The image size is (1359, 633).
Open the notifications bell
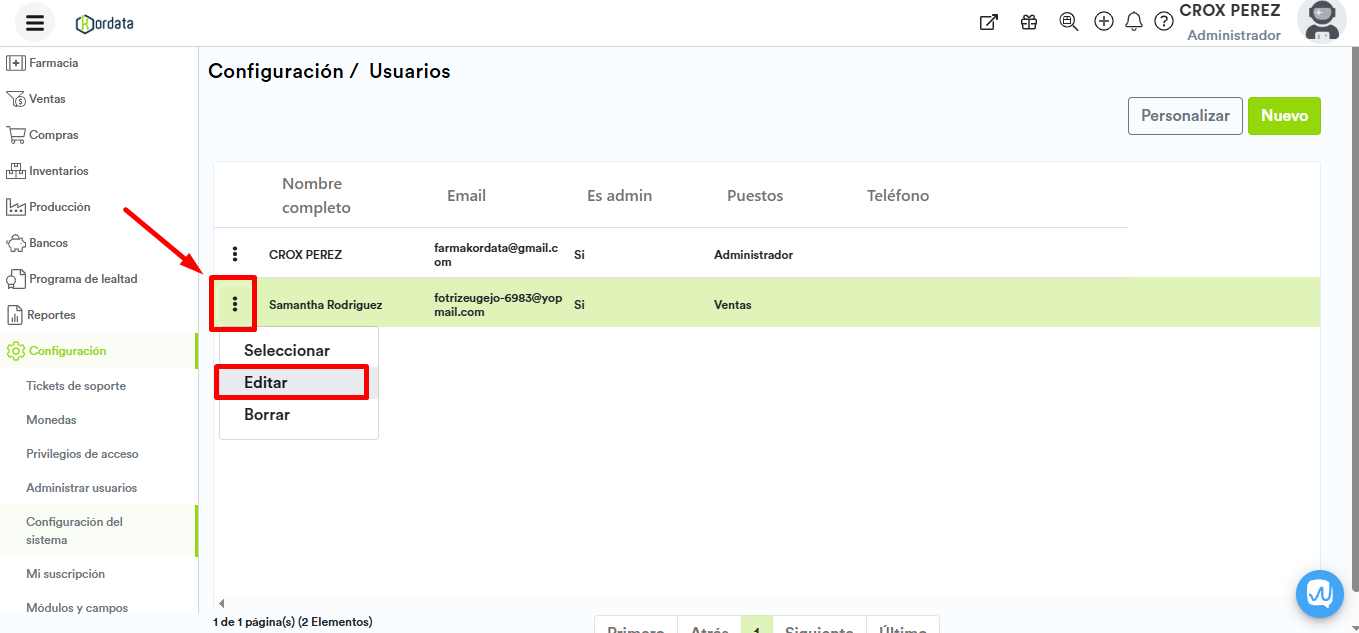click(1134, 22)
